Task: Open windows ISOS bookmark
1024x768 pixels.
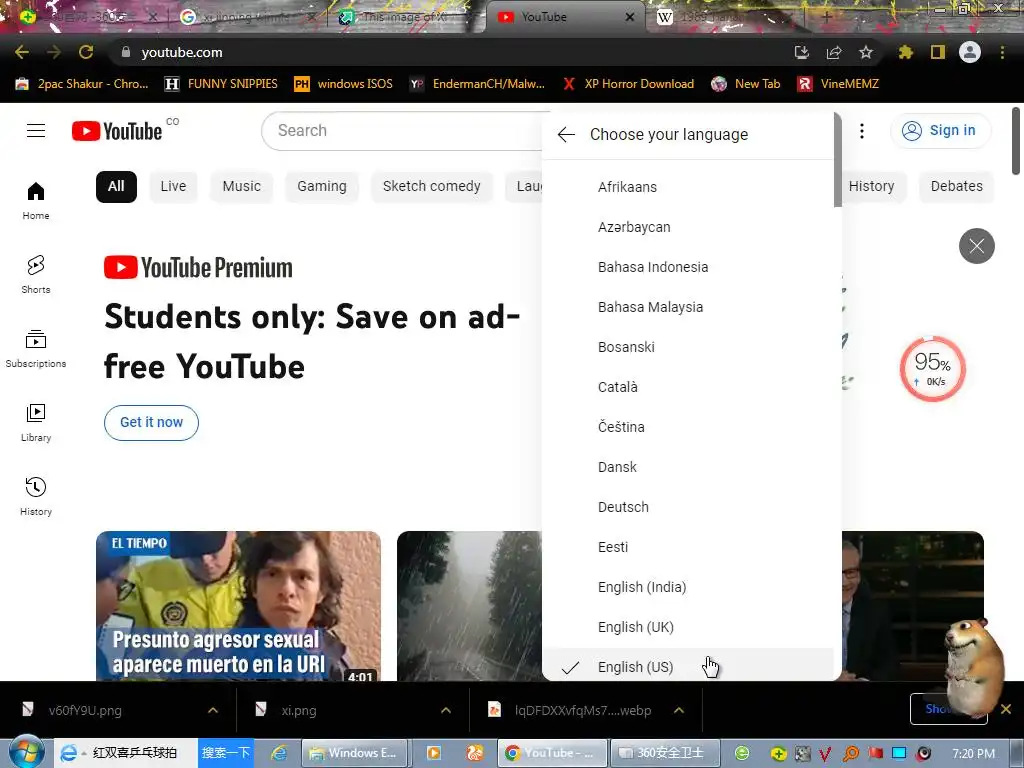Action: point(344,84)
